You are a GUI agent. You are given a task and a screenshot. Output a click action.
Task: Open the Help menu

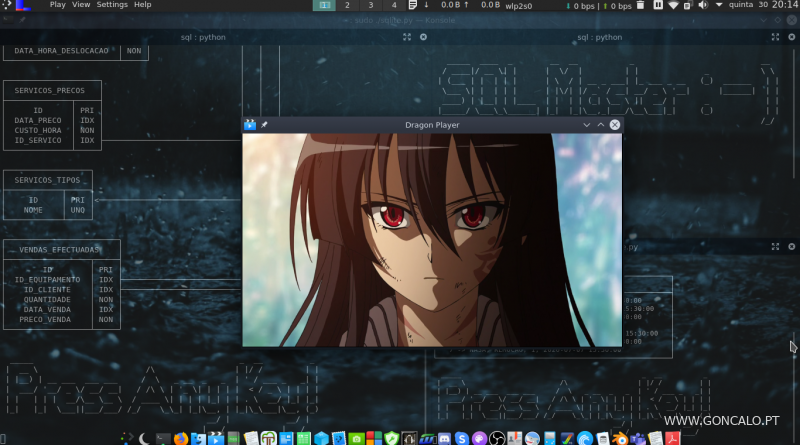[x=143, y=5]
